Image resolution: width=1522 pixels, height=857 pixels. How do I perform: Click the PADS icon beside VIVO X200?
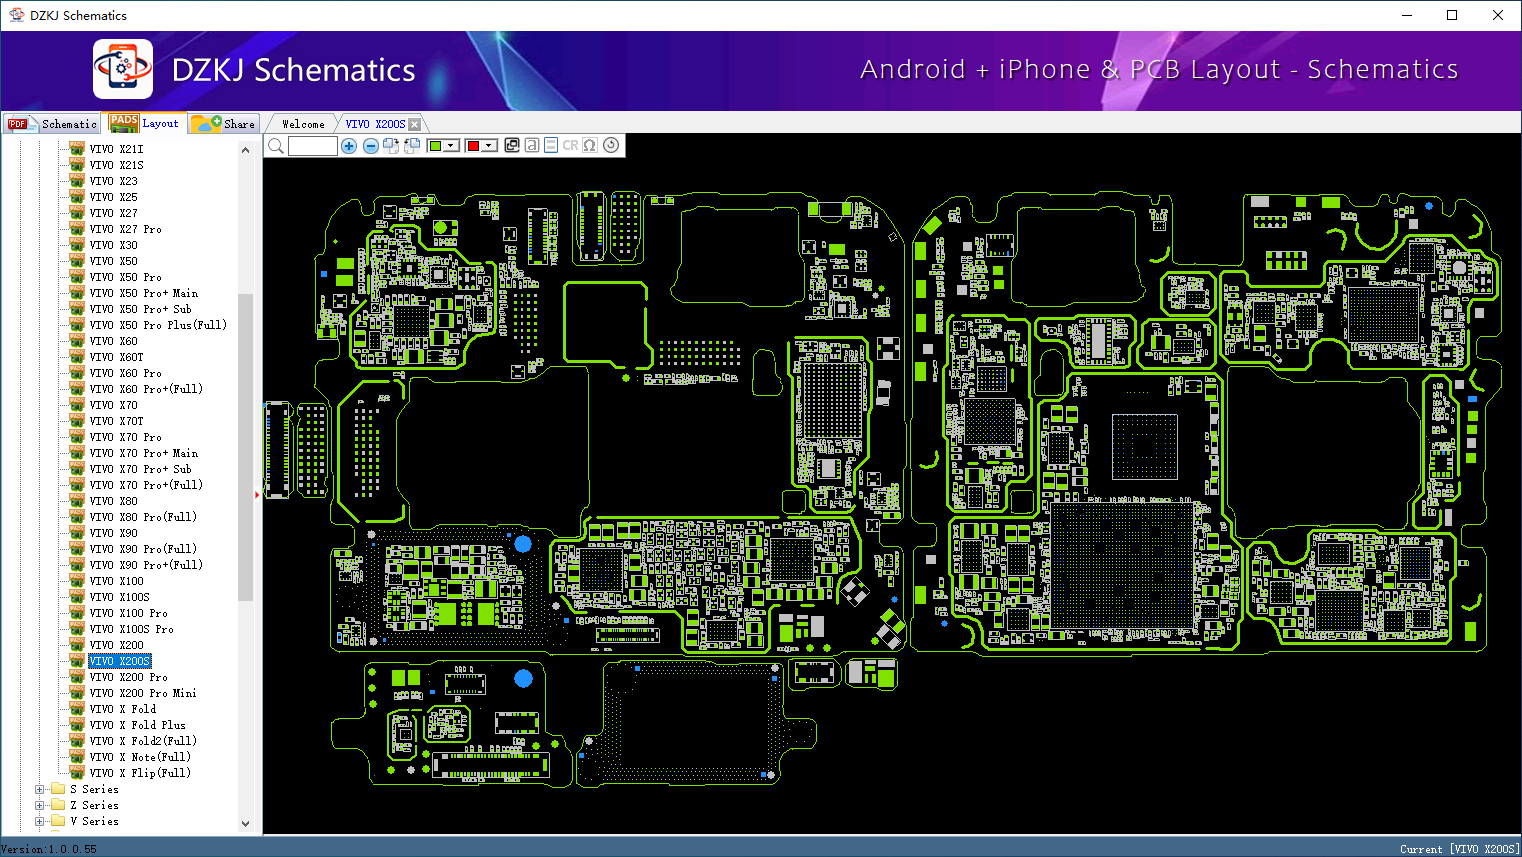(77, 645)
